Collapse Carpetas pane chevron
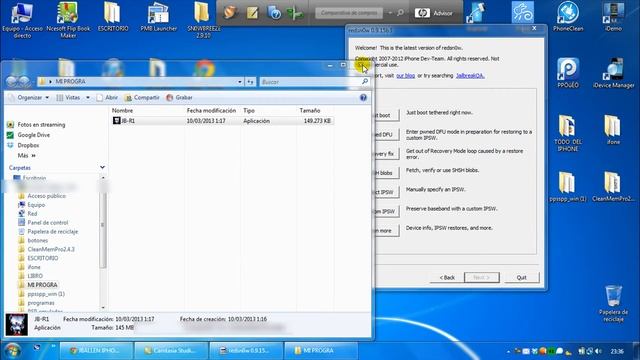The height and width of the screenshot is (360, 640). point(102,167)
